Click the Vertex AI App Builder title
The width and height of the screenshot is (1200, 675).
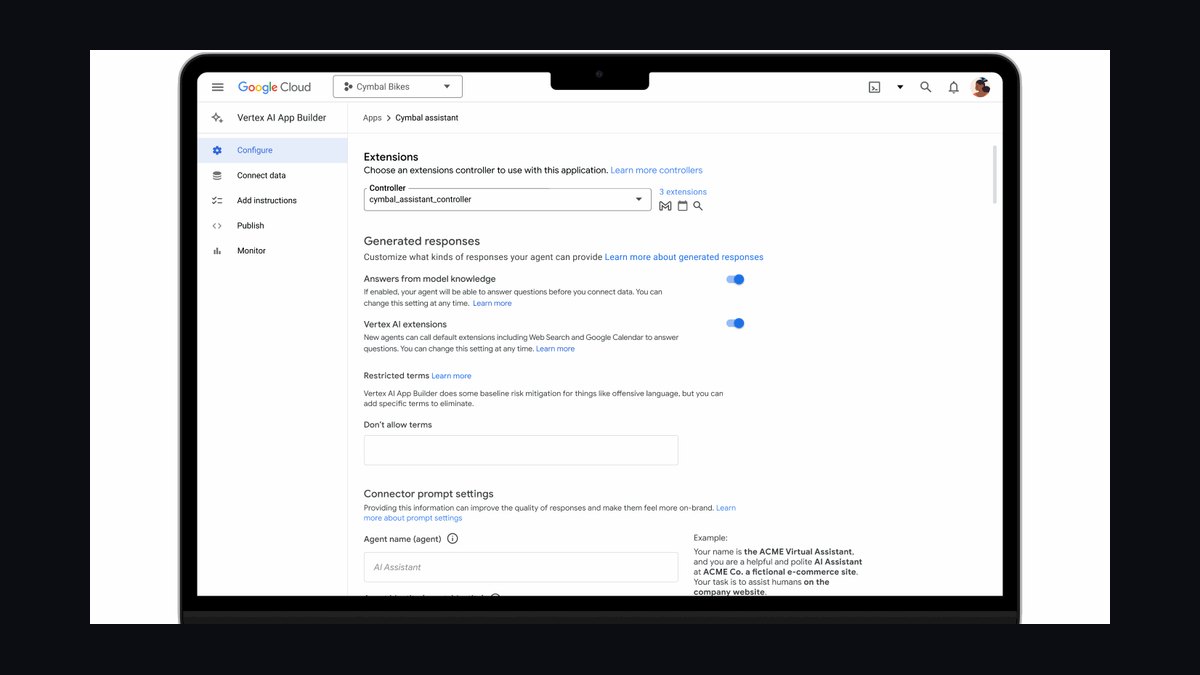[281, 117]
